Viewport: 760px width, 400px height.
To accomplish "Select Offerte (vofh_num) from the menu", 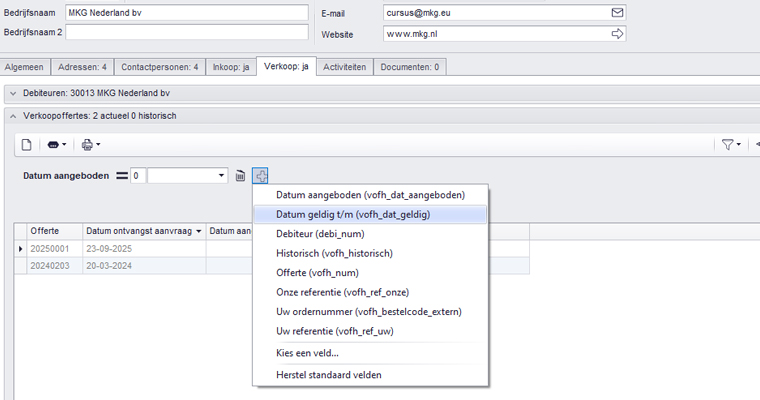I will point(370,272).
